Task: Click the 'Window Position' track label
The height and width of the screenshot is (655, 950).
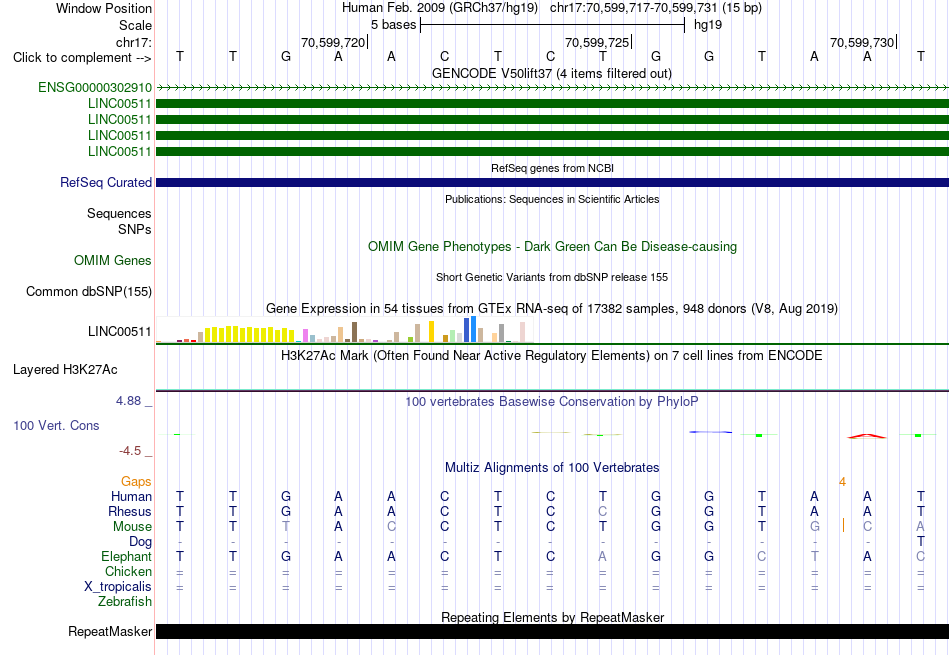Action: click(104, 8)
